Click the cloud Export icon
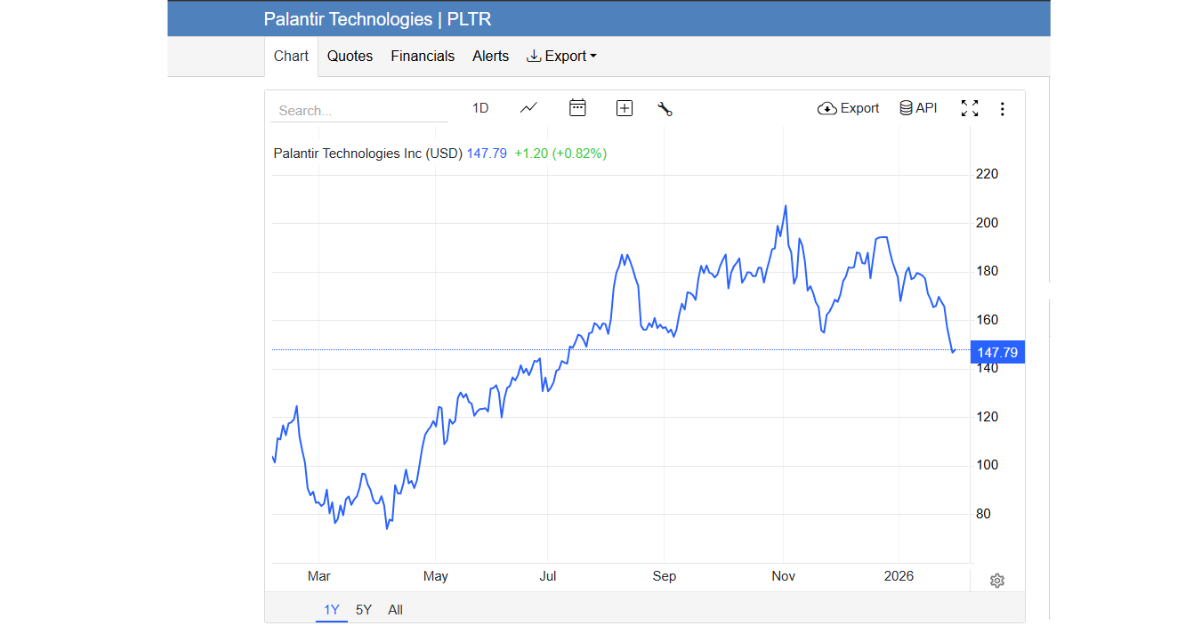The image size is (1200, 630). [848, 108]
